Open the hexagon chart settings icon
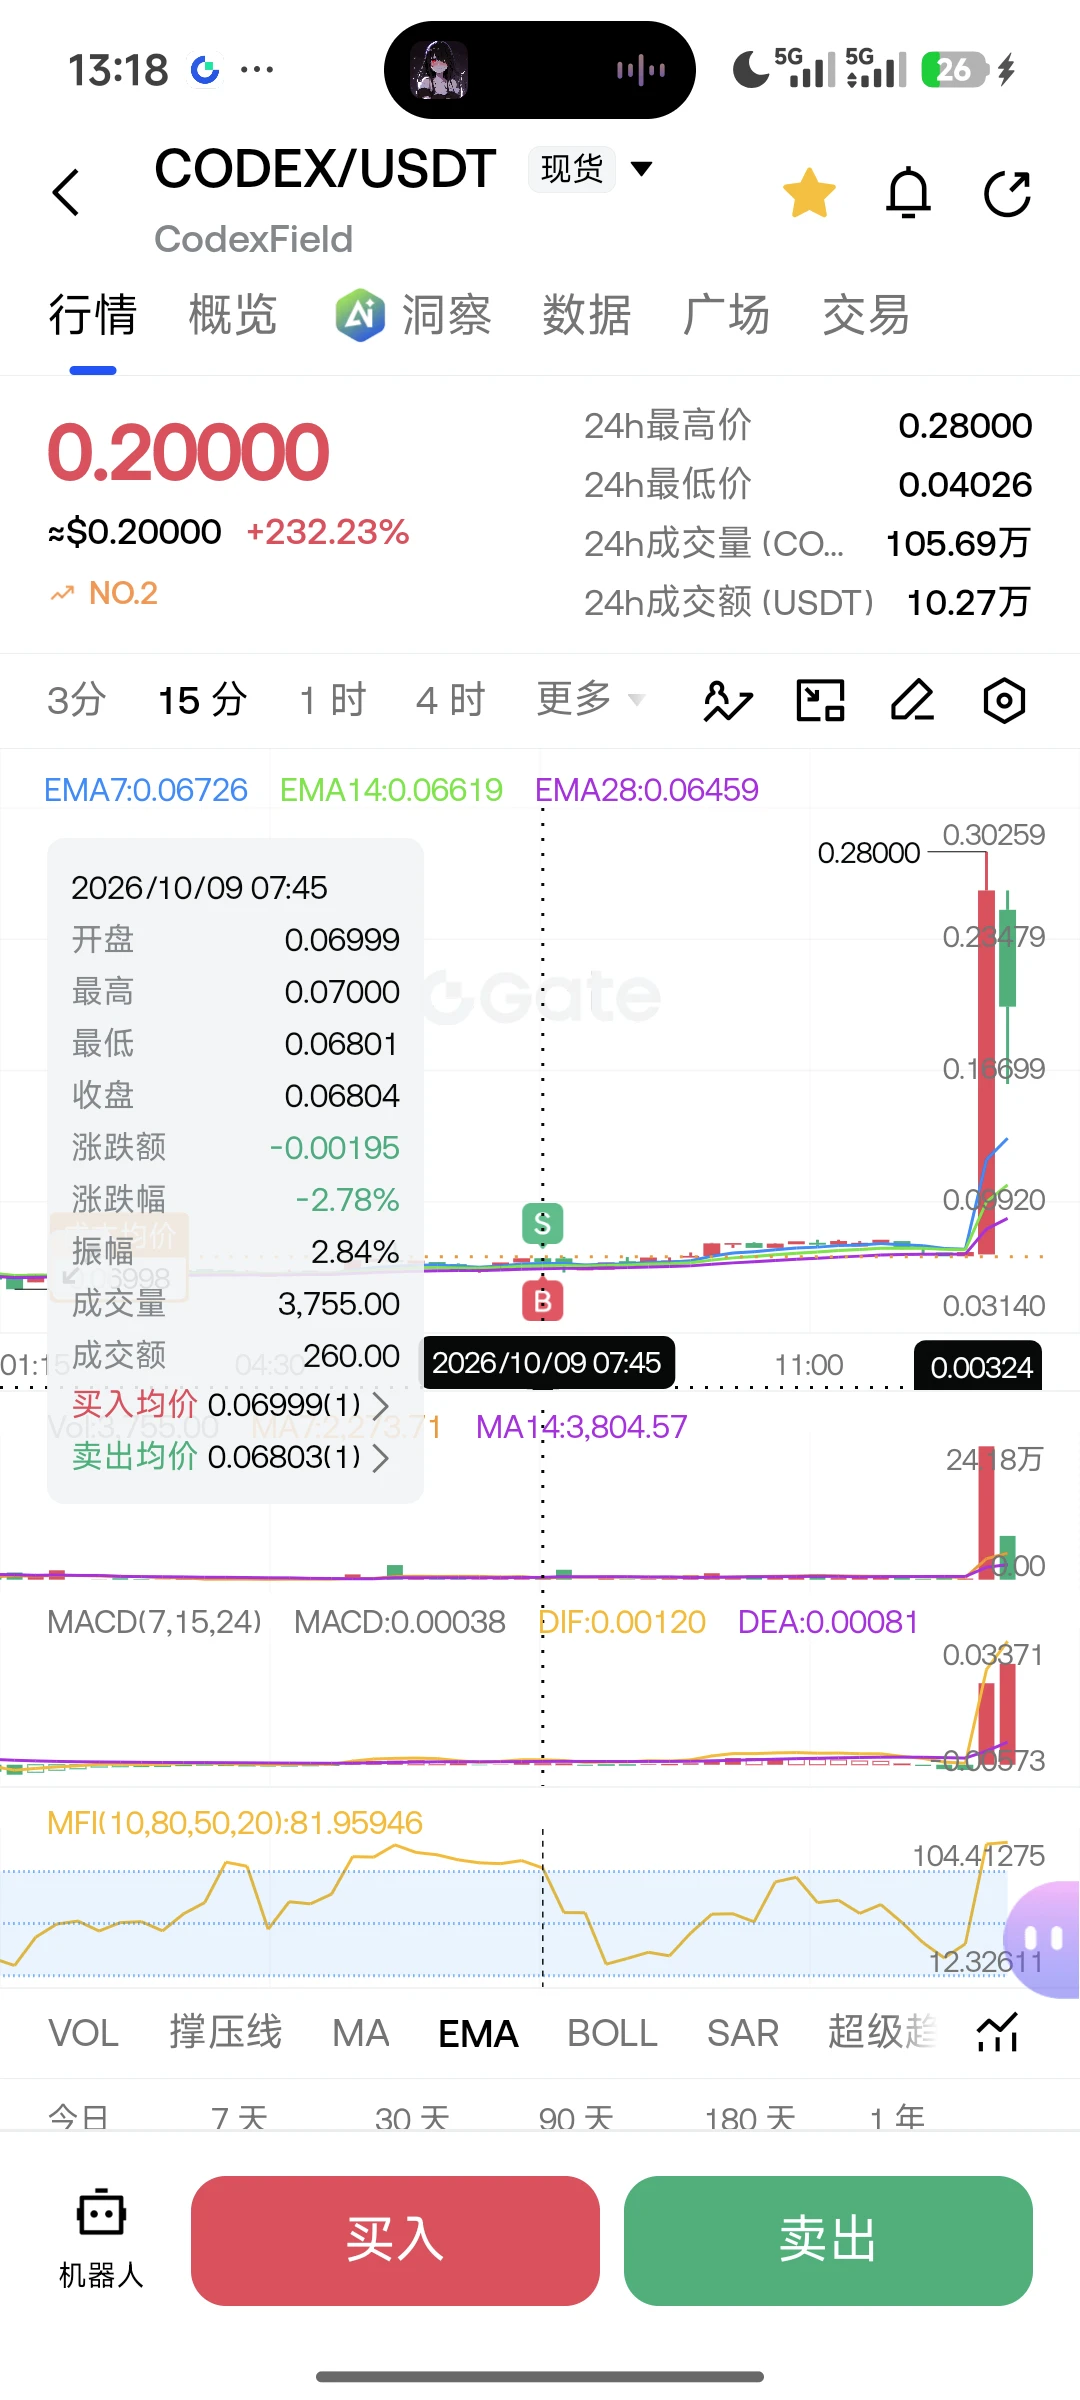The height and width of the screenshot is (2400, 1080). pyautogui.click(x=1004, y=700)
